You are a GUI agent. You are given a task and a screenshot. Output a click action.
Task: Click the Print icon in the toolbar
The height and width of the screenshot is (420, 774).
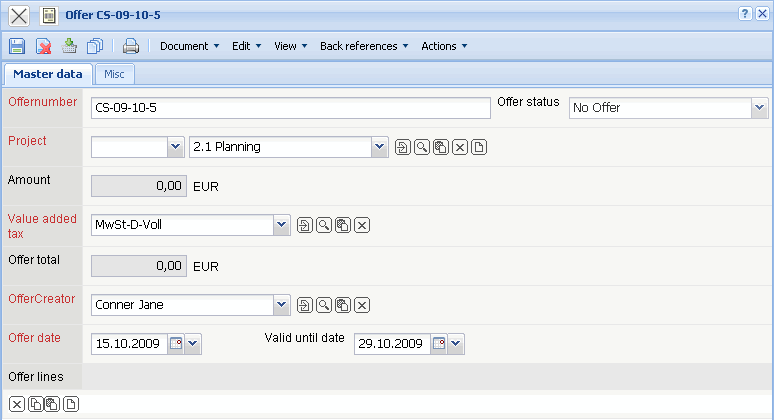point(130,46)
